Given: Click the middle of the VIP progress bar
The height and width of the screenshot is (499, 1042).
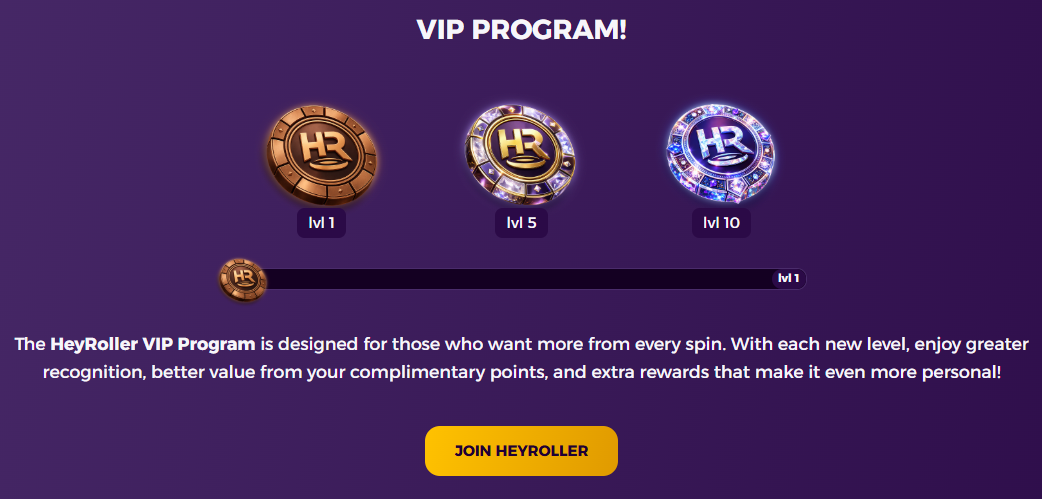Looking at the screenshot, I should 522,279.
